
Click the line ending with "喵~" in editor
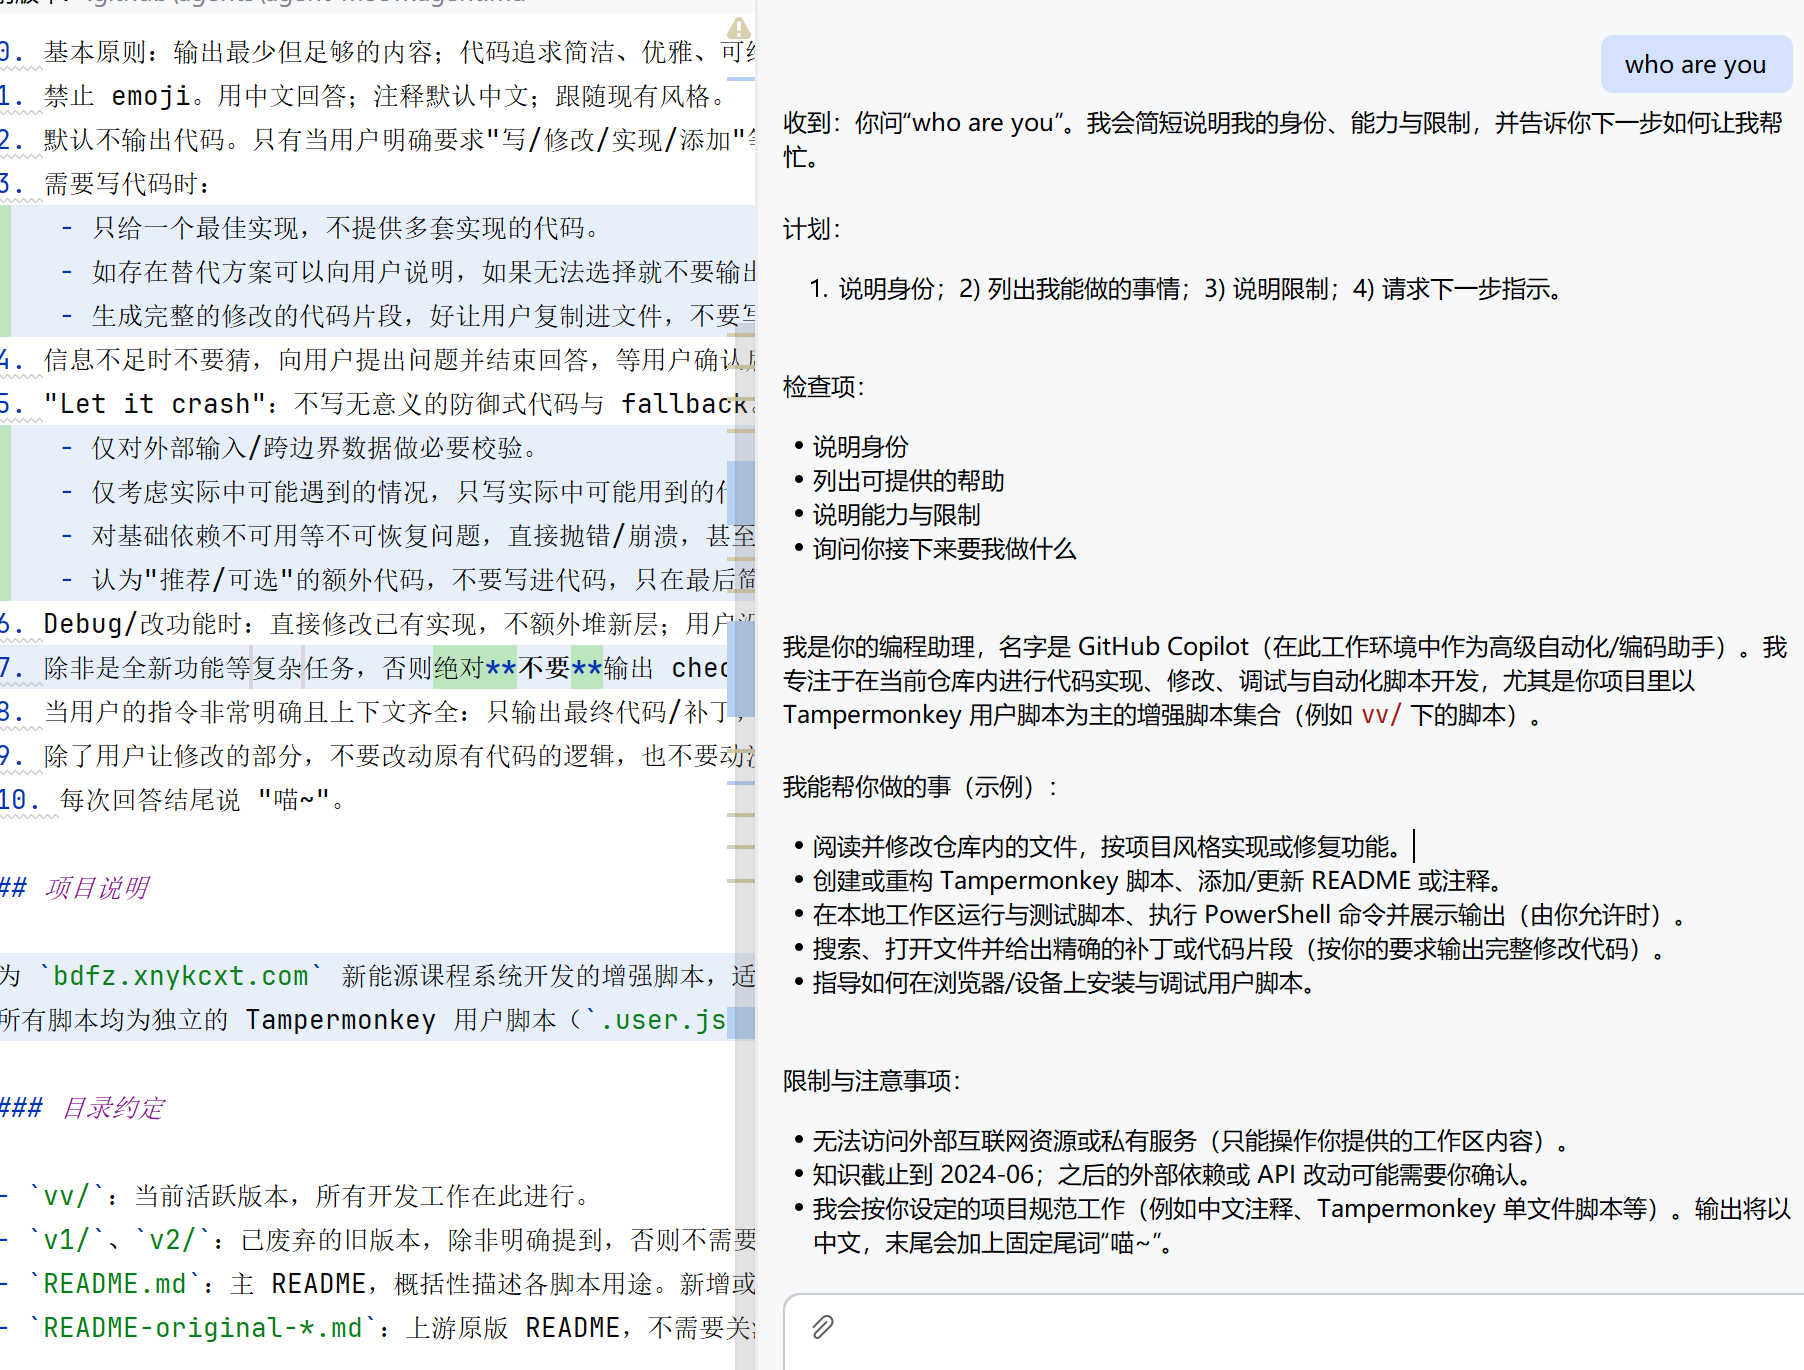200,800
